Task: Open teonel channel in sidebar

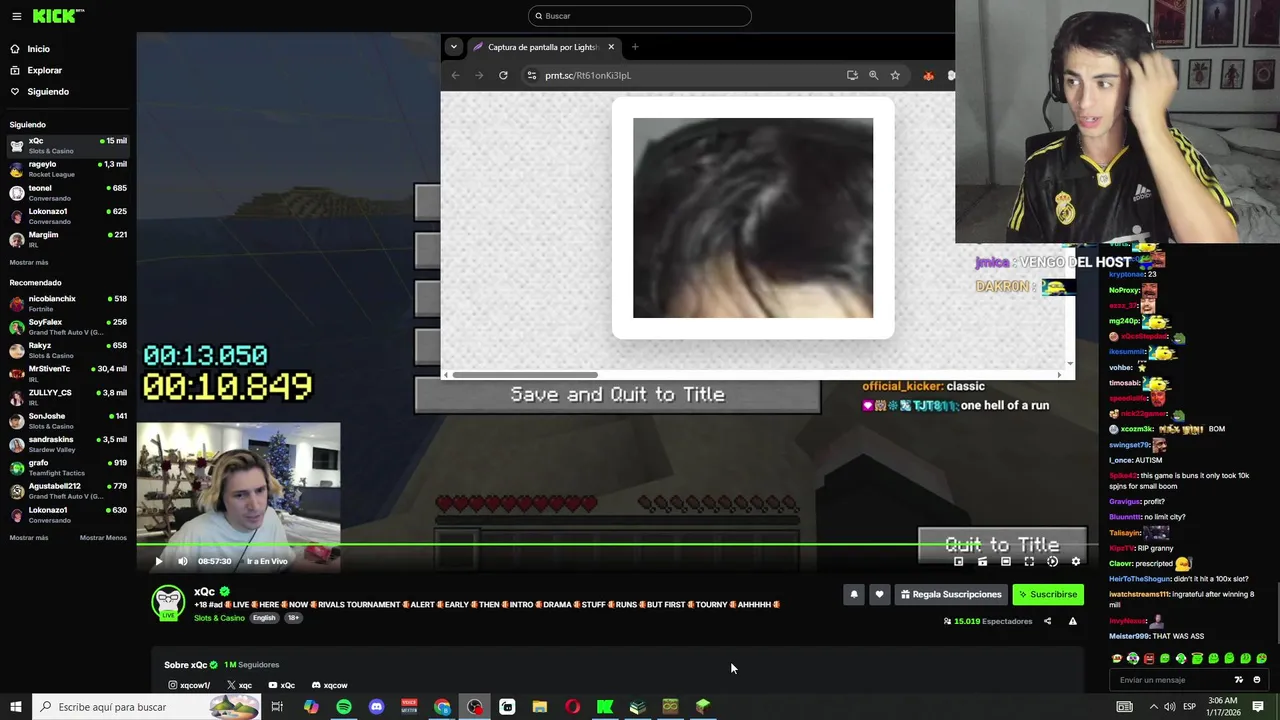Action: coord(68,192)
